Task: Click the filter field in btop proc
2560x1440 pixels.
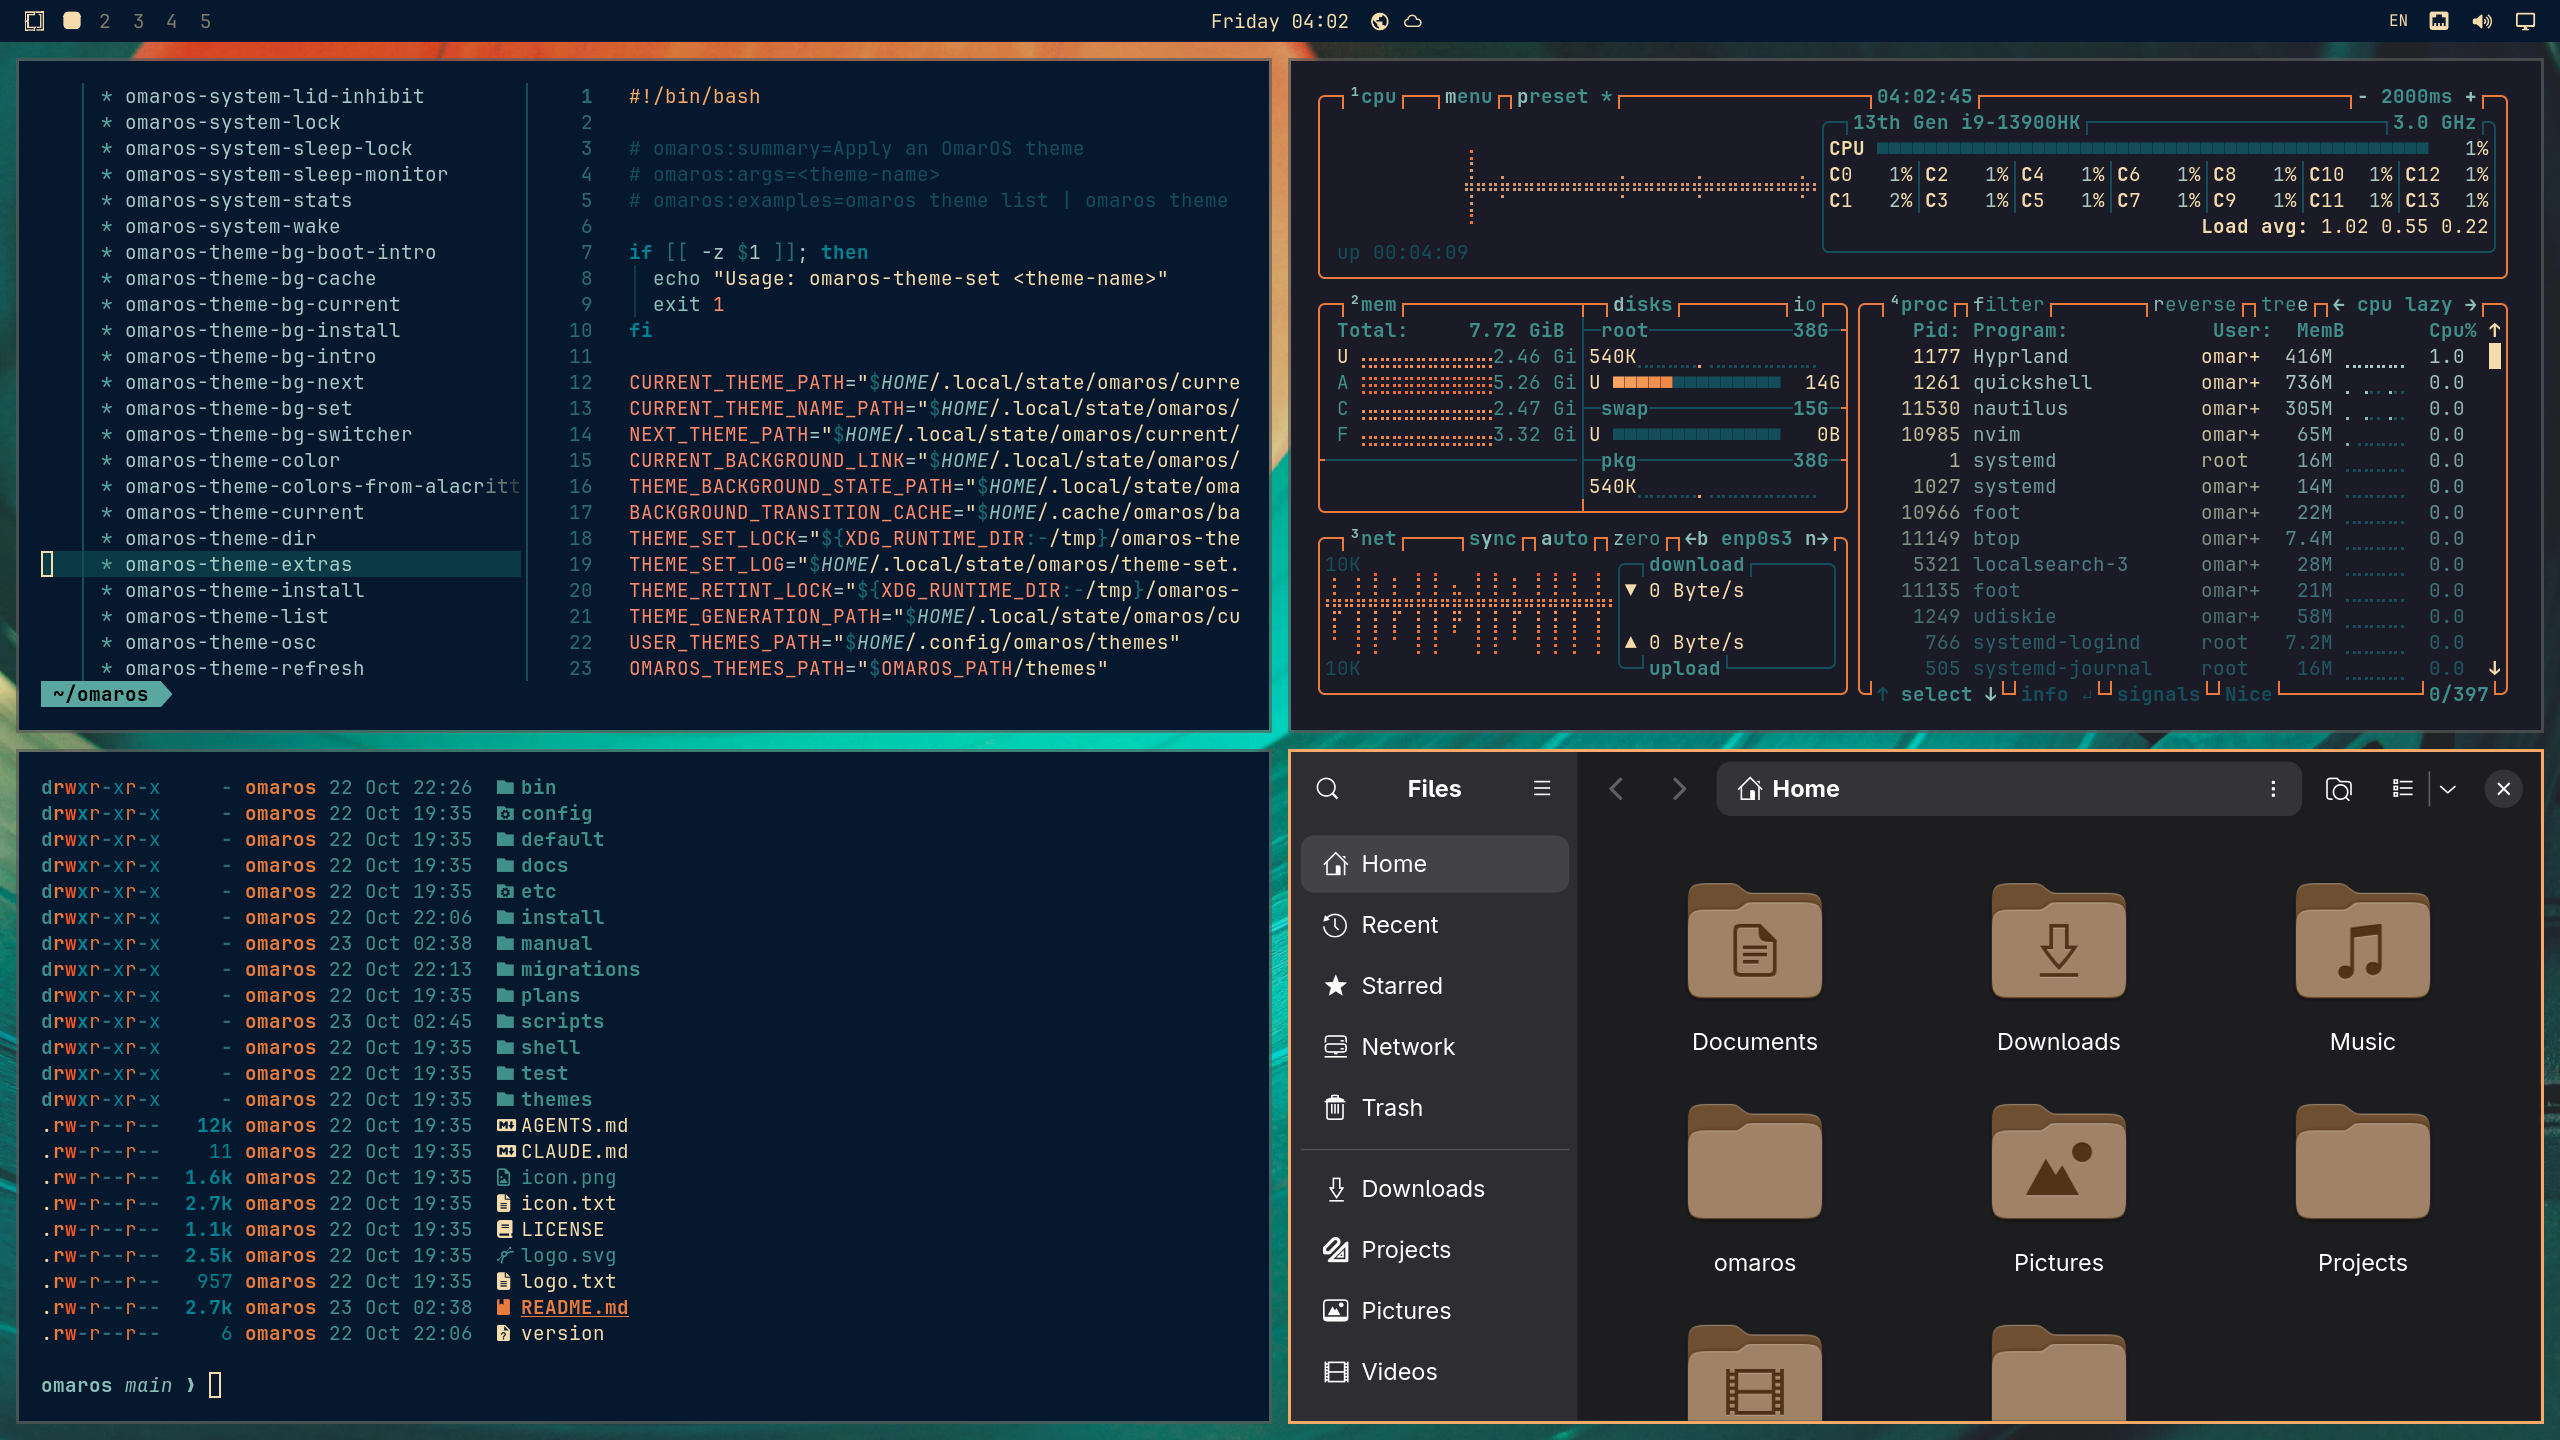Action: tap(2008, 305)
